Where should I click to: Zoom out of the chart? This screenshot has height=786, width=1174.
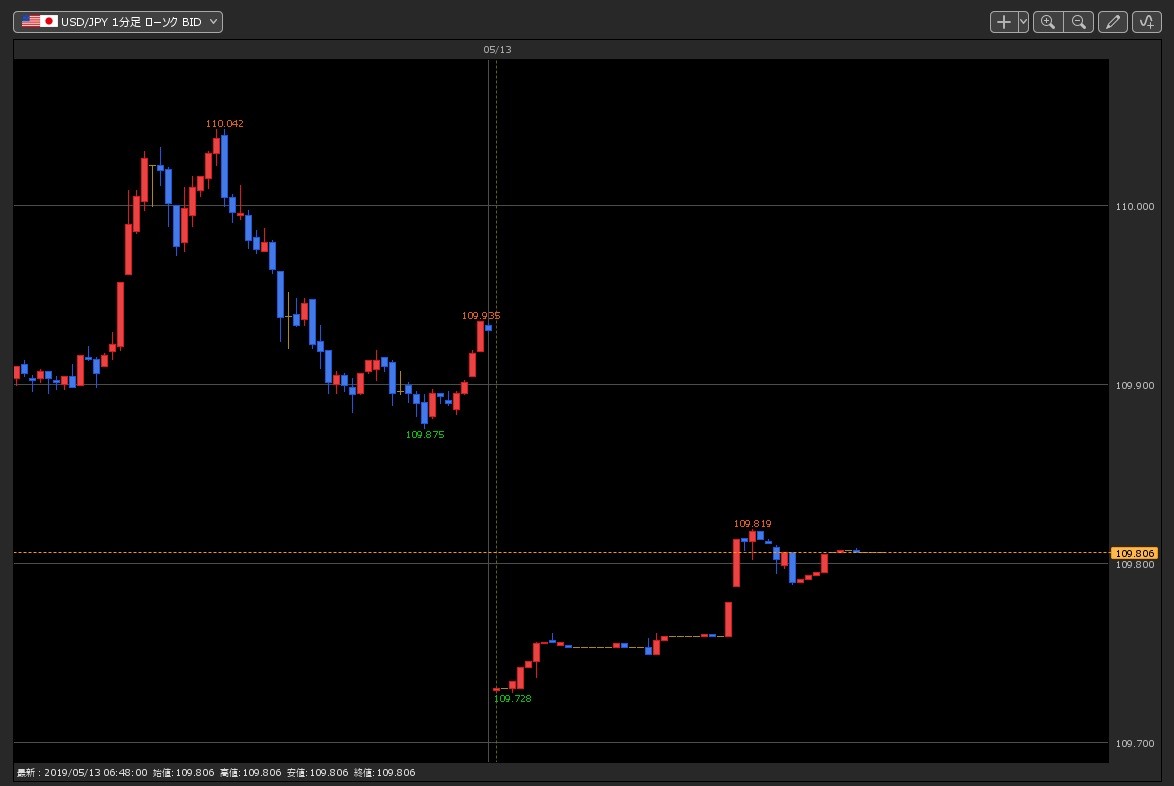tap(1079, 22)
